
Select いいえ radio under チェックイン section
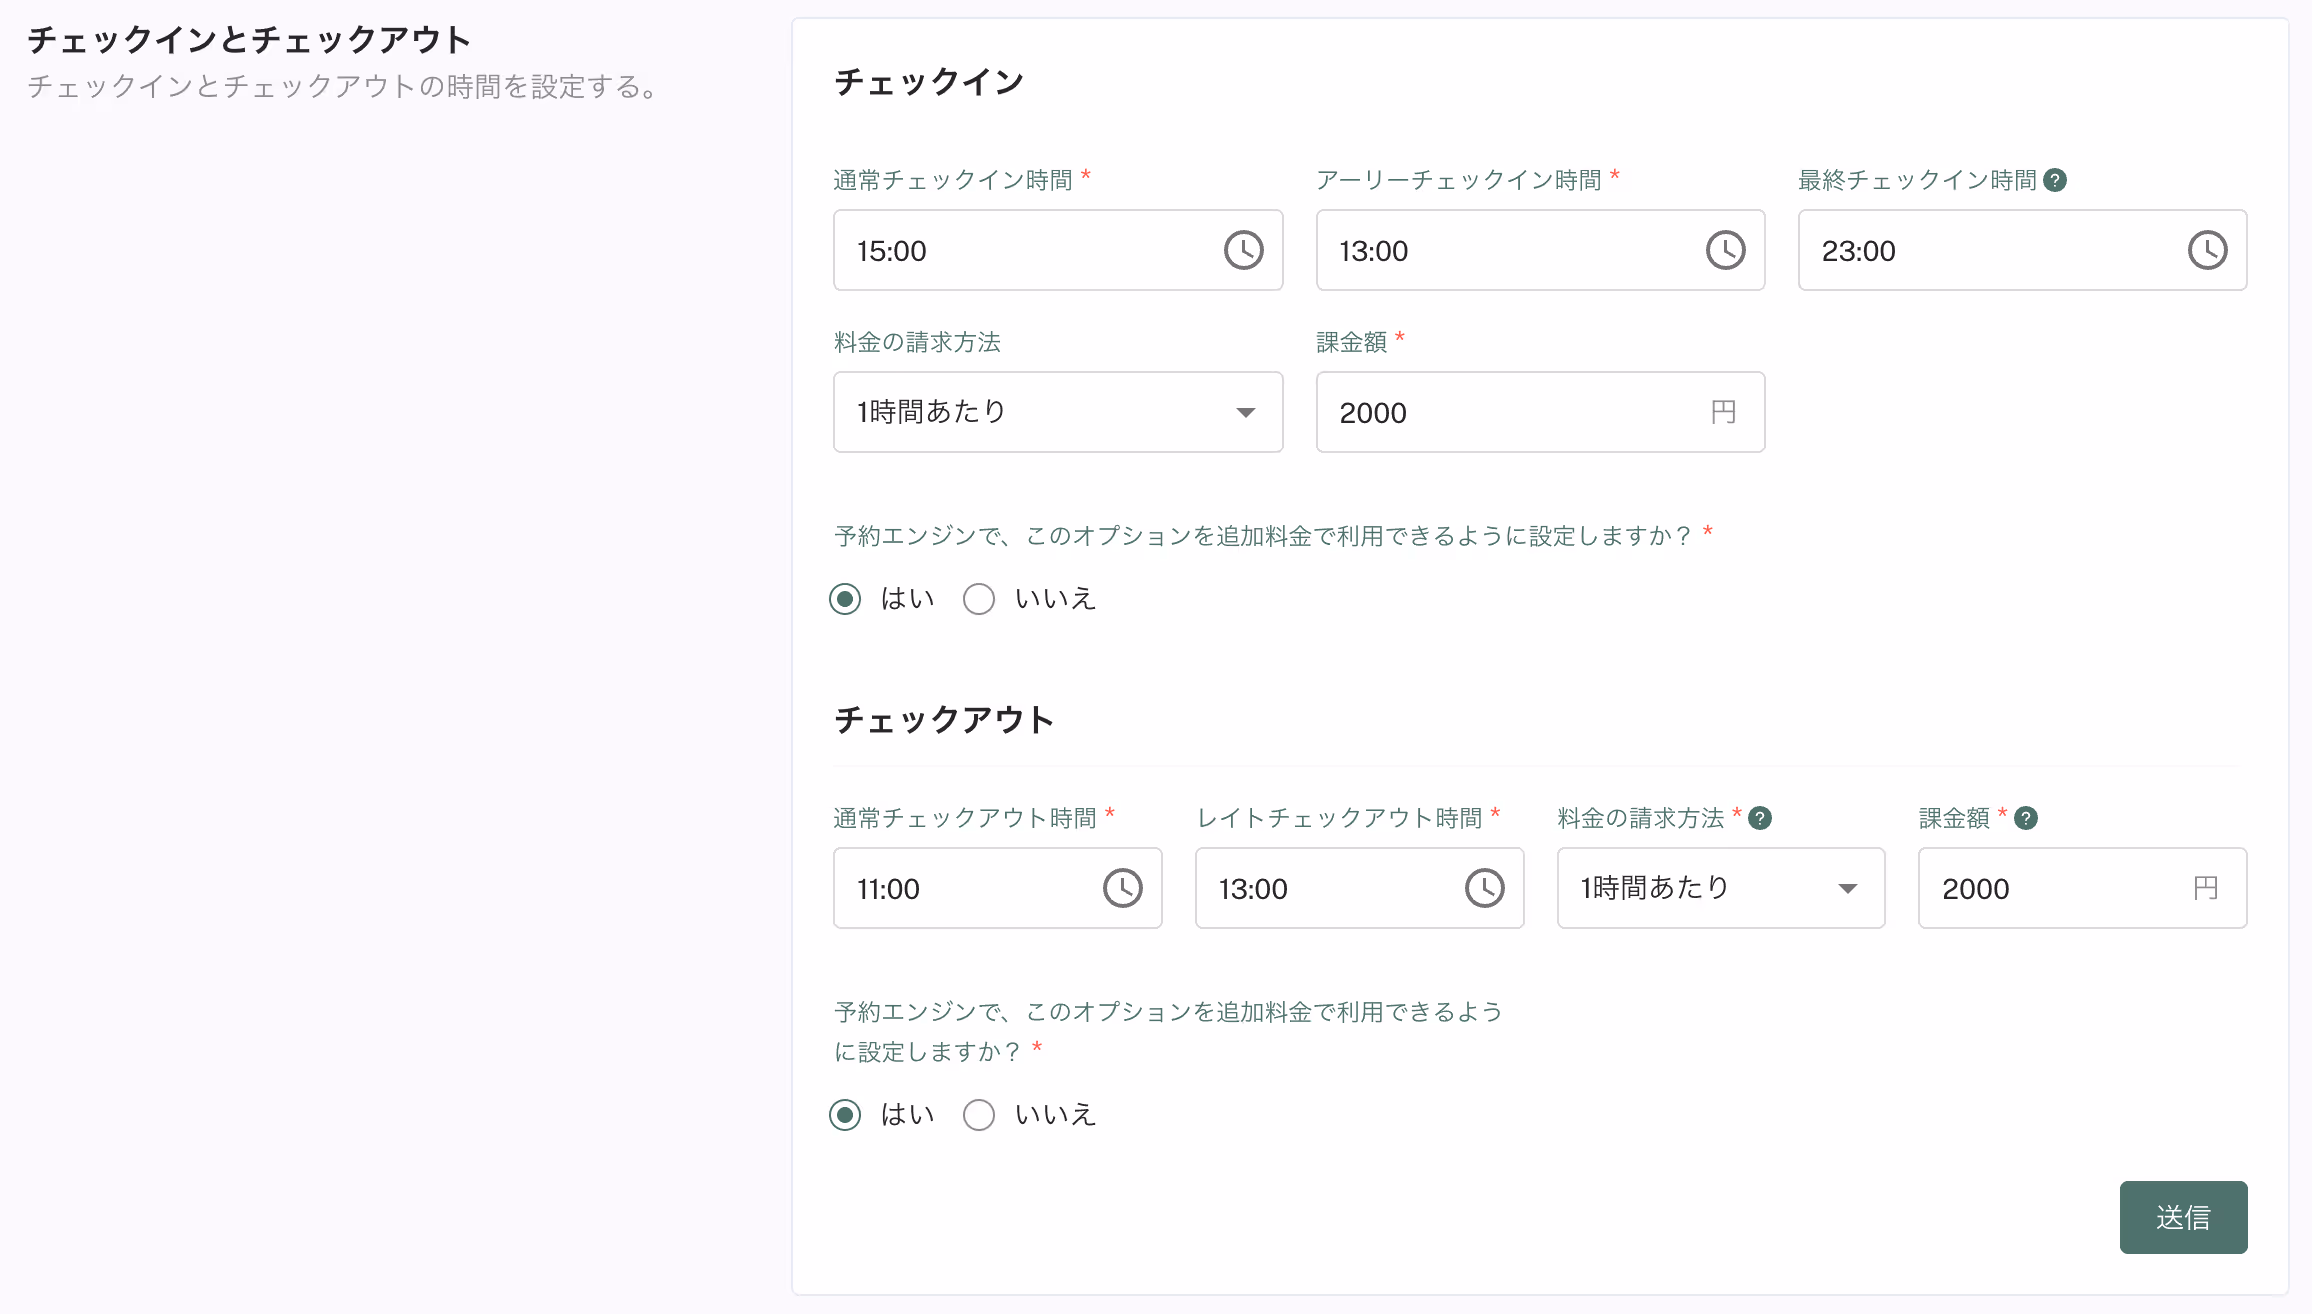[979, 599]
